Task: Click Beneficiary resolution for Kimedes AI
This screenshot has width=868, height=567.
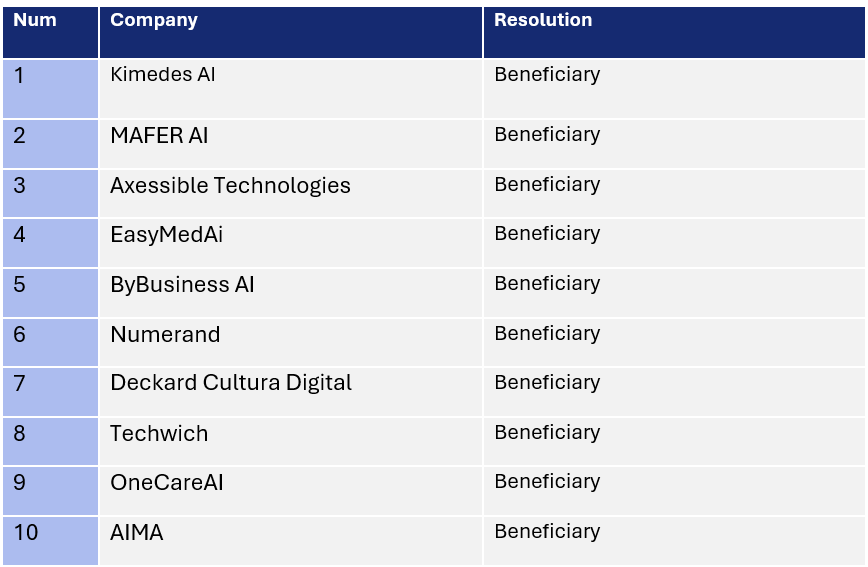Action: [x=547, y=75]
